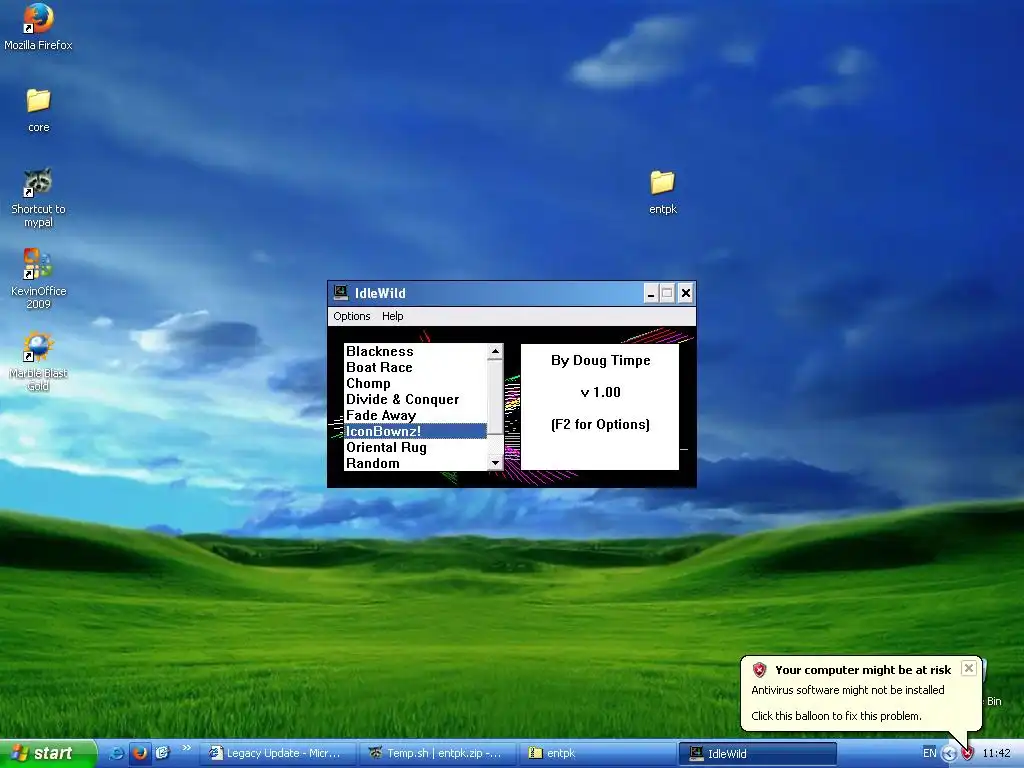1024x768 pixels.
Task: Click the balloon's red shield icon
Action: pos(759,669)
